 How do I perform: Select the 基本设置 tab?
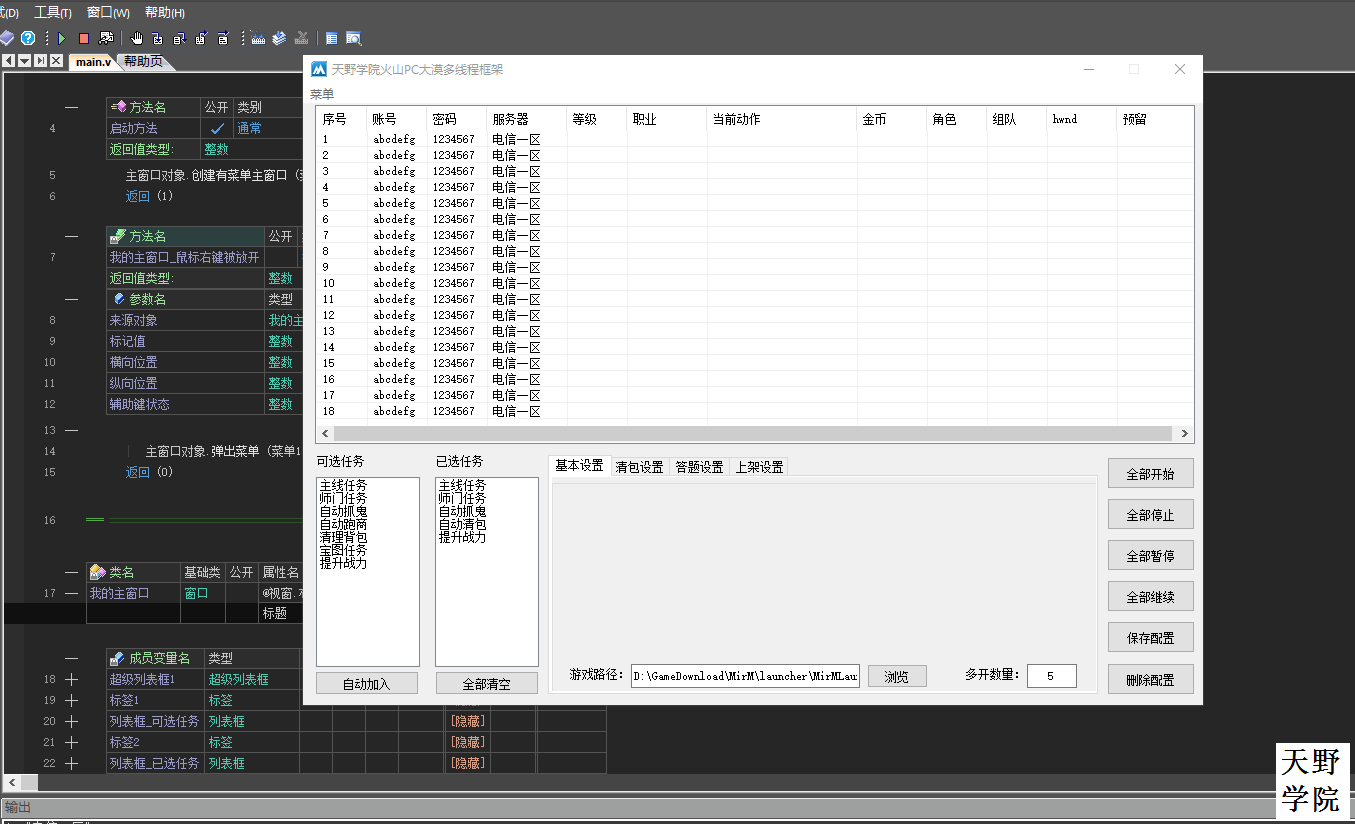coord(579,465)
